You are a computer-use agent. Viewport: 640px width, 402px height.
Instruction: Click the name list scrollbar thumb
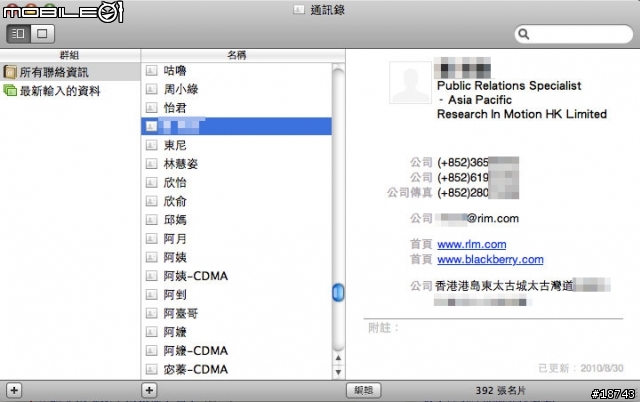point(338,293)
